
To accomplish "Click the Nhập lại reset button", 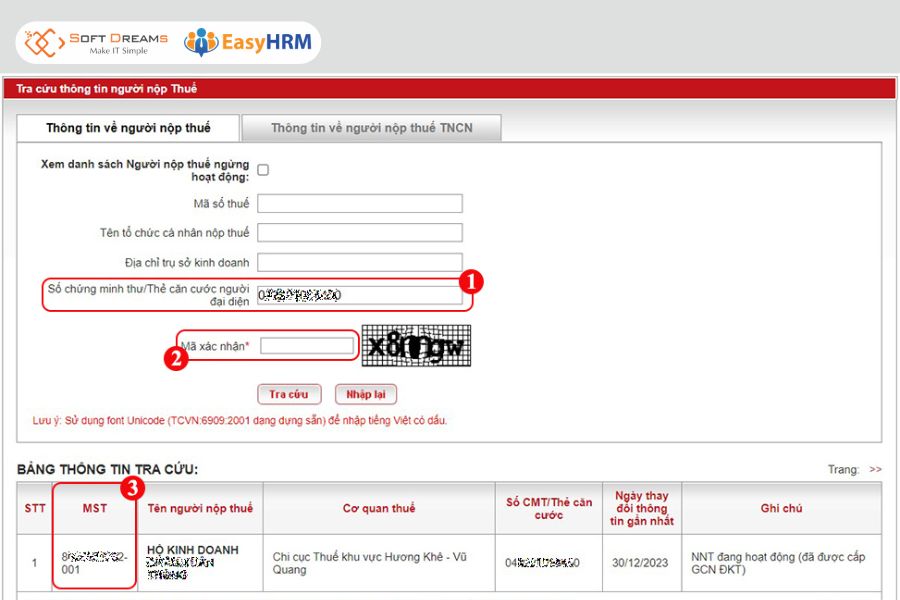I will [366, 394].
